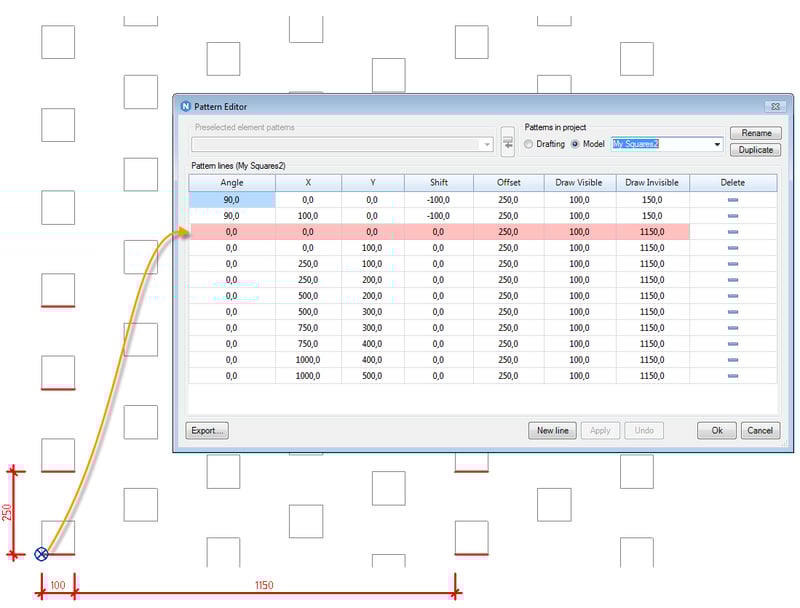This screenshot has height=608, width=800.
Task: Click the 1150 dimension label in drawing
Action: pyautogui.click(x=264, y=585)
